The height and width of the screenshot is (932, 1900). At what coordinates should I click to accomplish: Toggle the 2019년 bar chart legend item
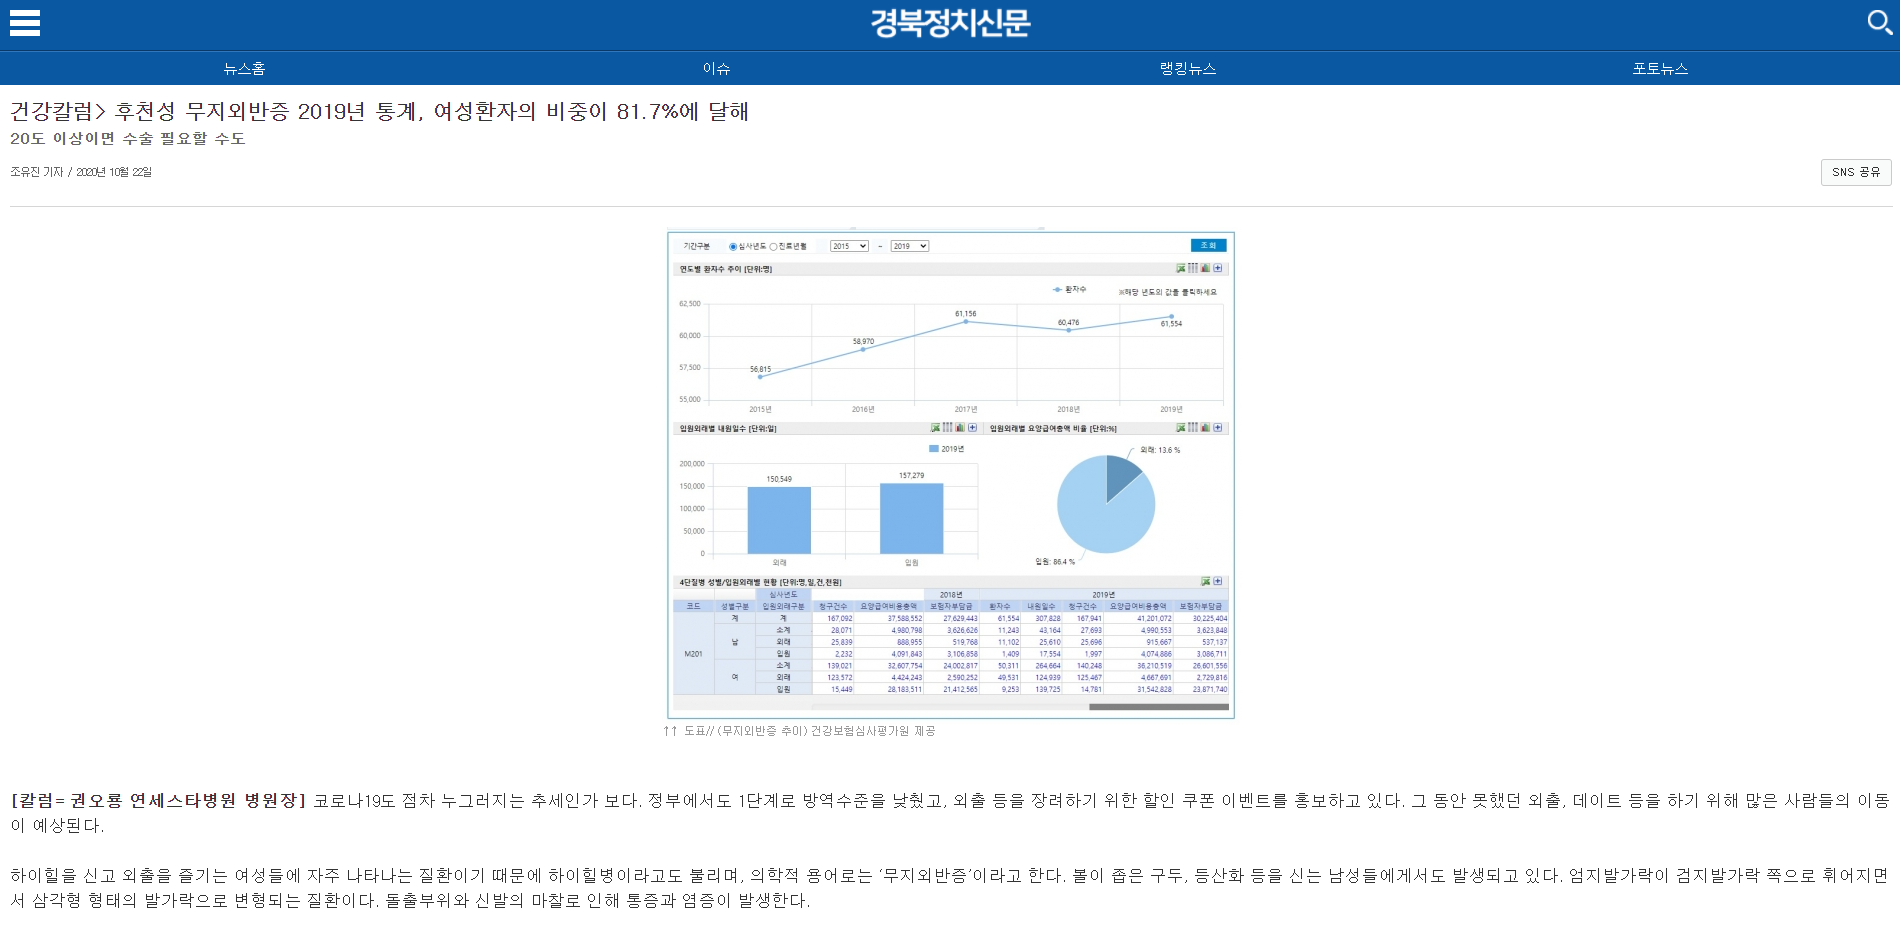click(946, 449)
